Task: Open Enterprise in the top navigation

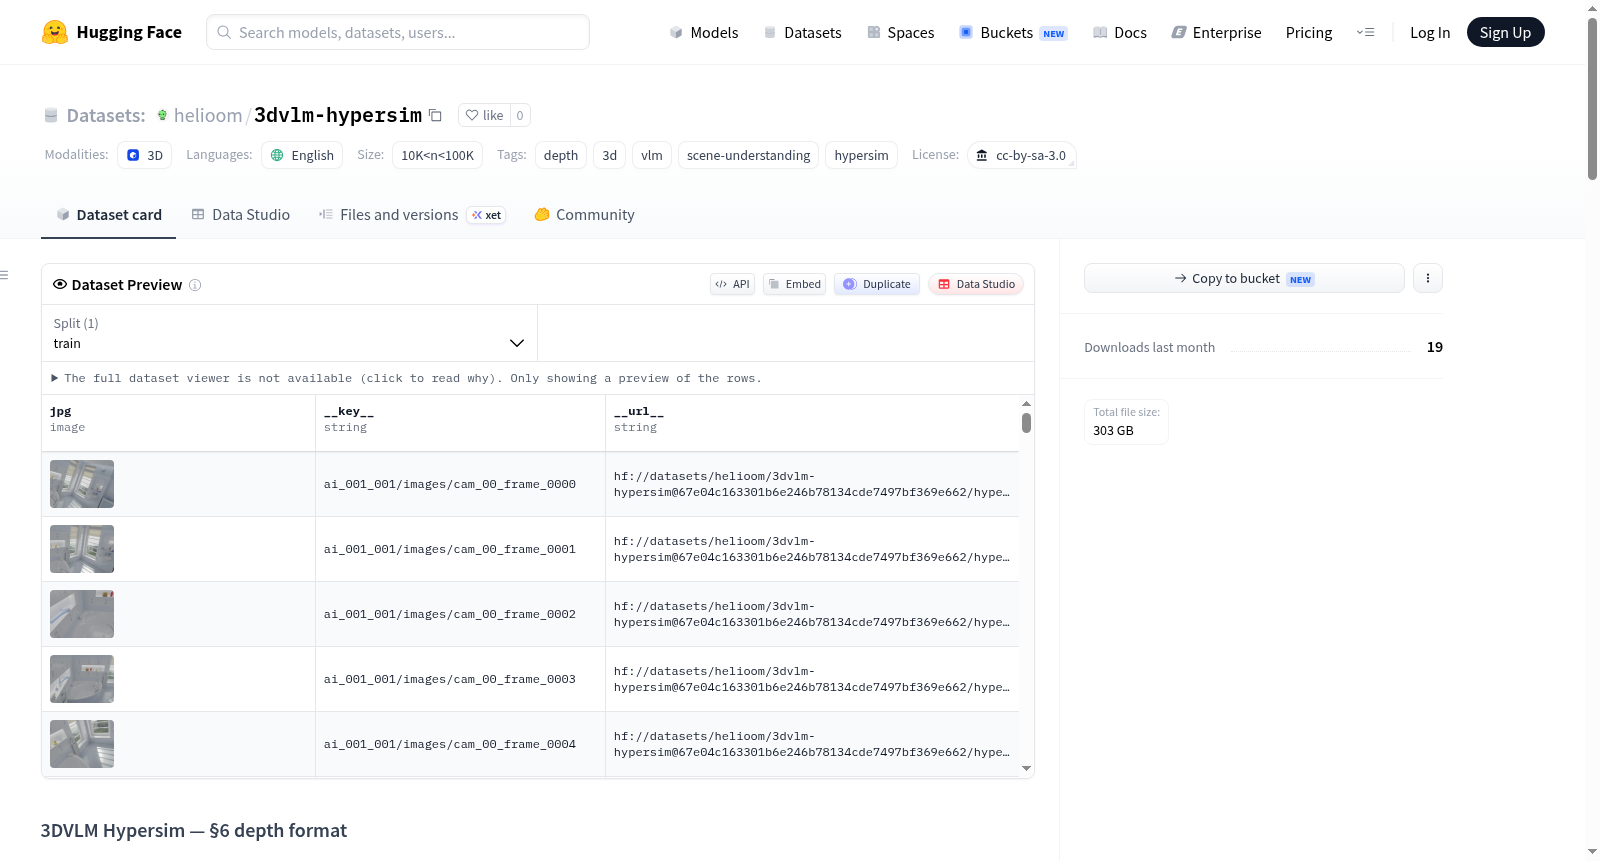Action: click(1216, 32)
